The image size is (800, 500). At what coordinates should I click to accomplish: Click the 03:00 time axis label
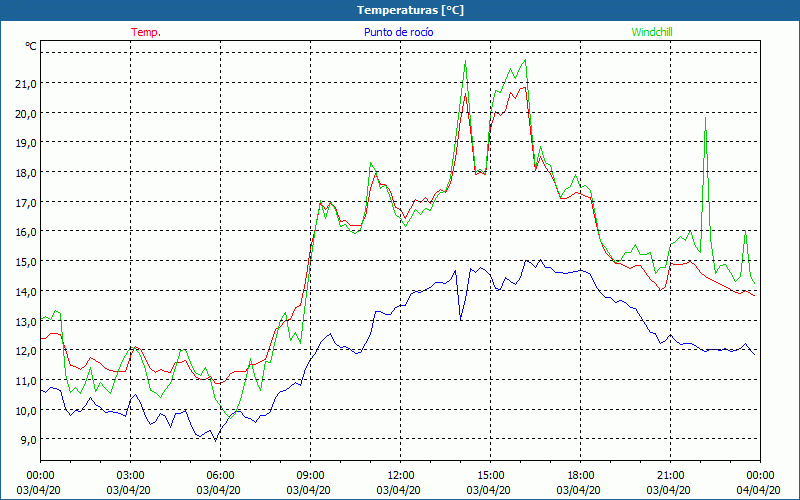tap(130, 476)
